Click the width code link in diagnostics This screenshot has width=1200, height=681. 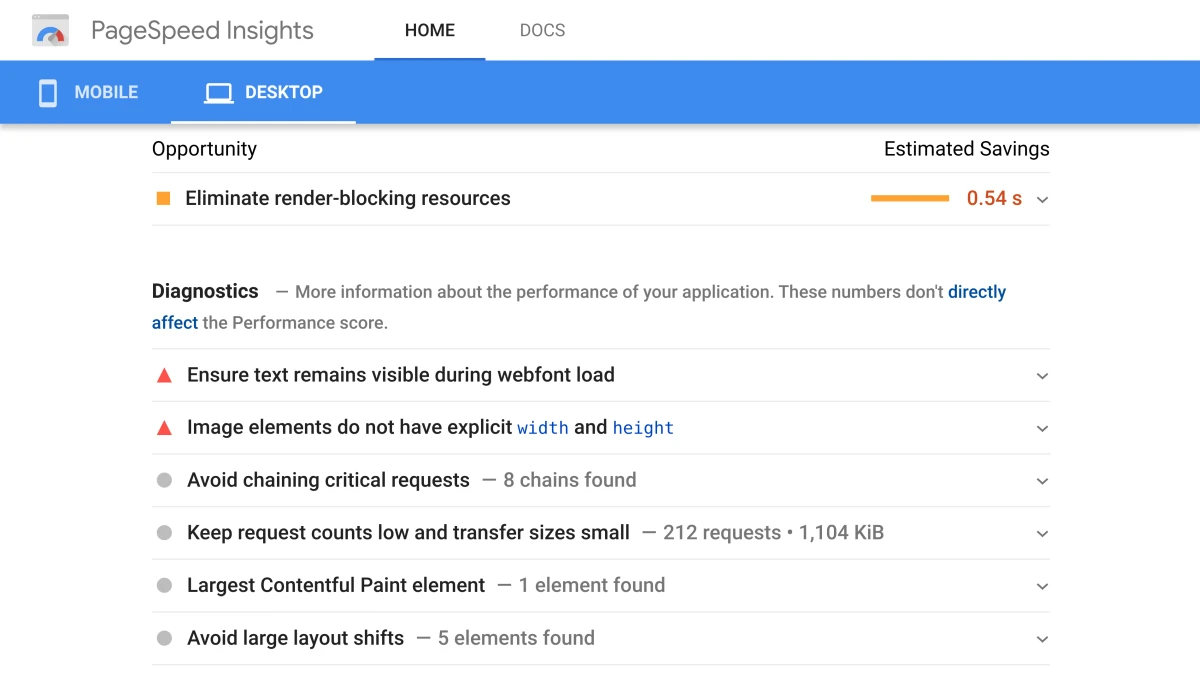coord(543,428)
